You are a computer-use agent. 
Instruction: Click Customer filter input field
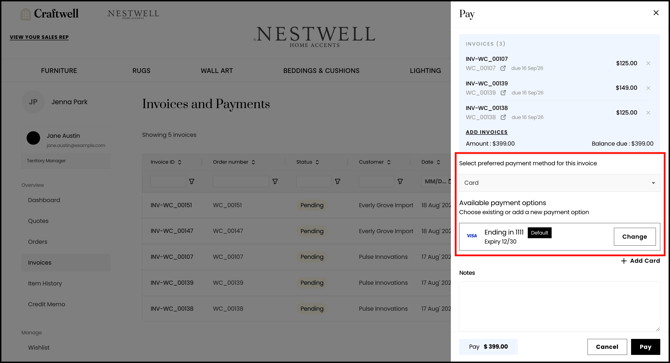click(x=376, y=182)
